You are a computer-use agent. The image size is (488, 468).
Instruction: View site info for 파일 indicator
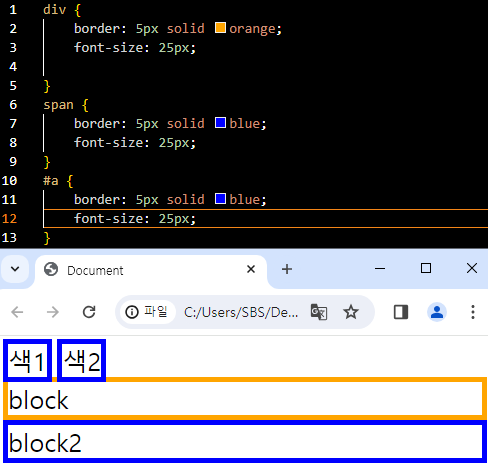click(147, 312)
